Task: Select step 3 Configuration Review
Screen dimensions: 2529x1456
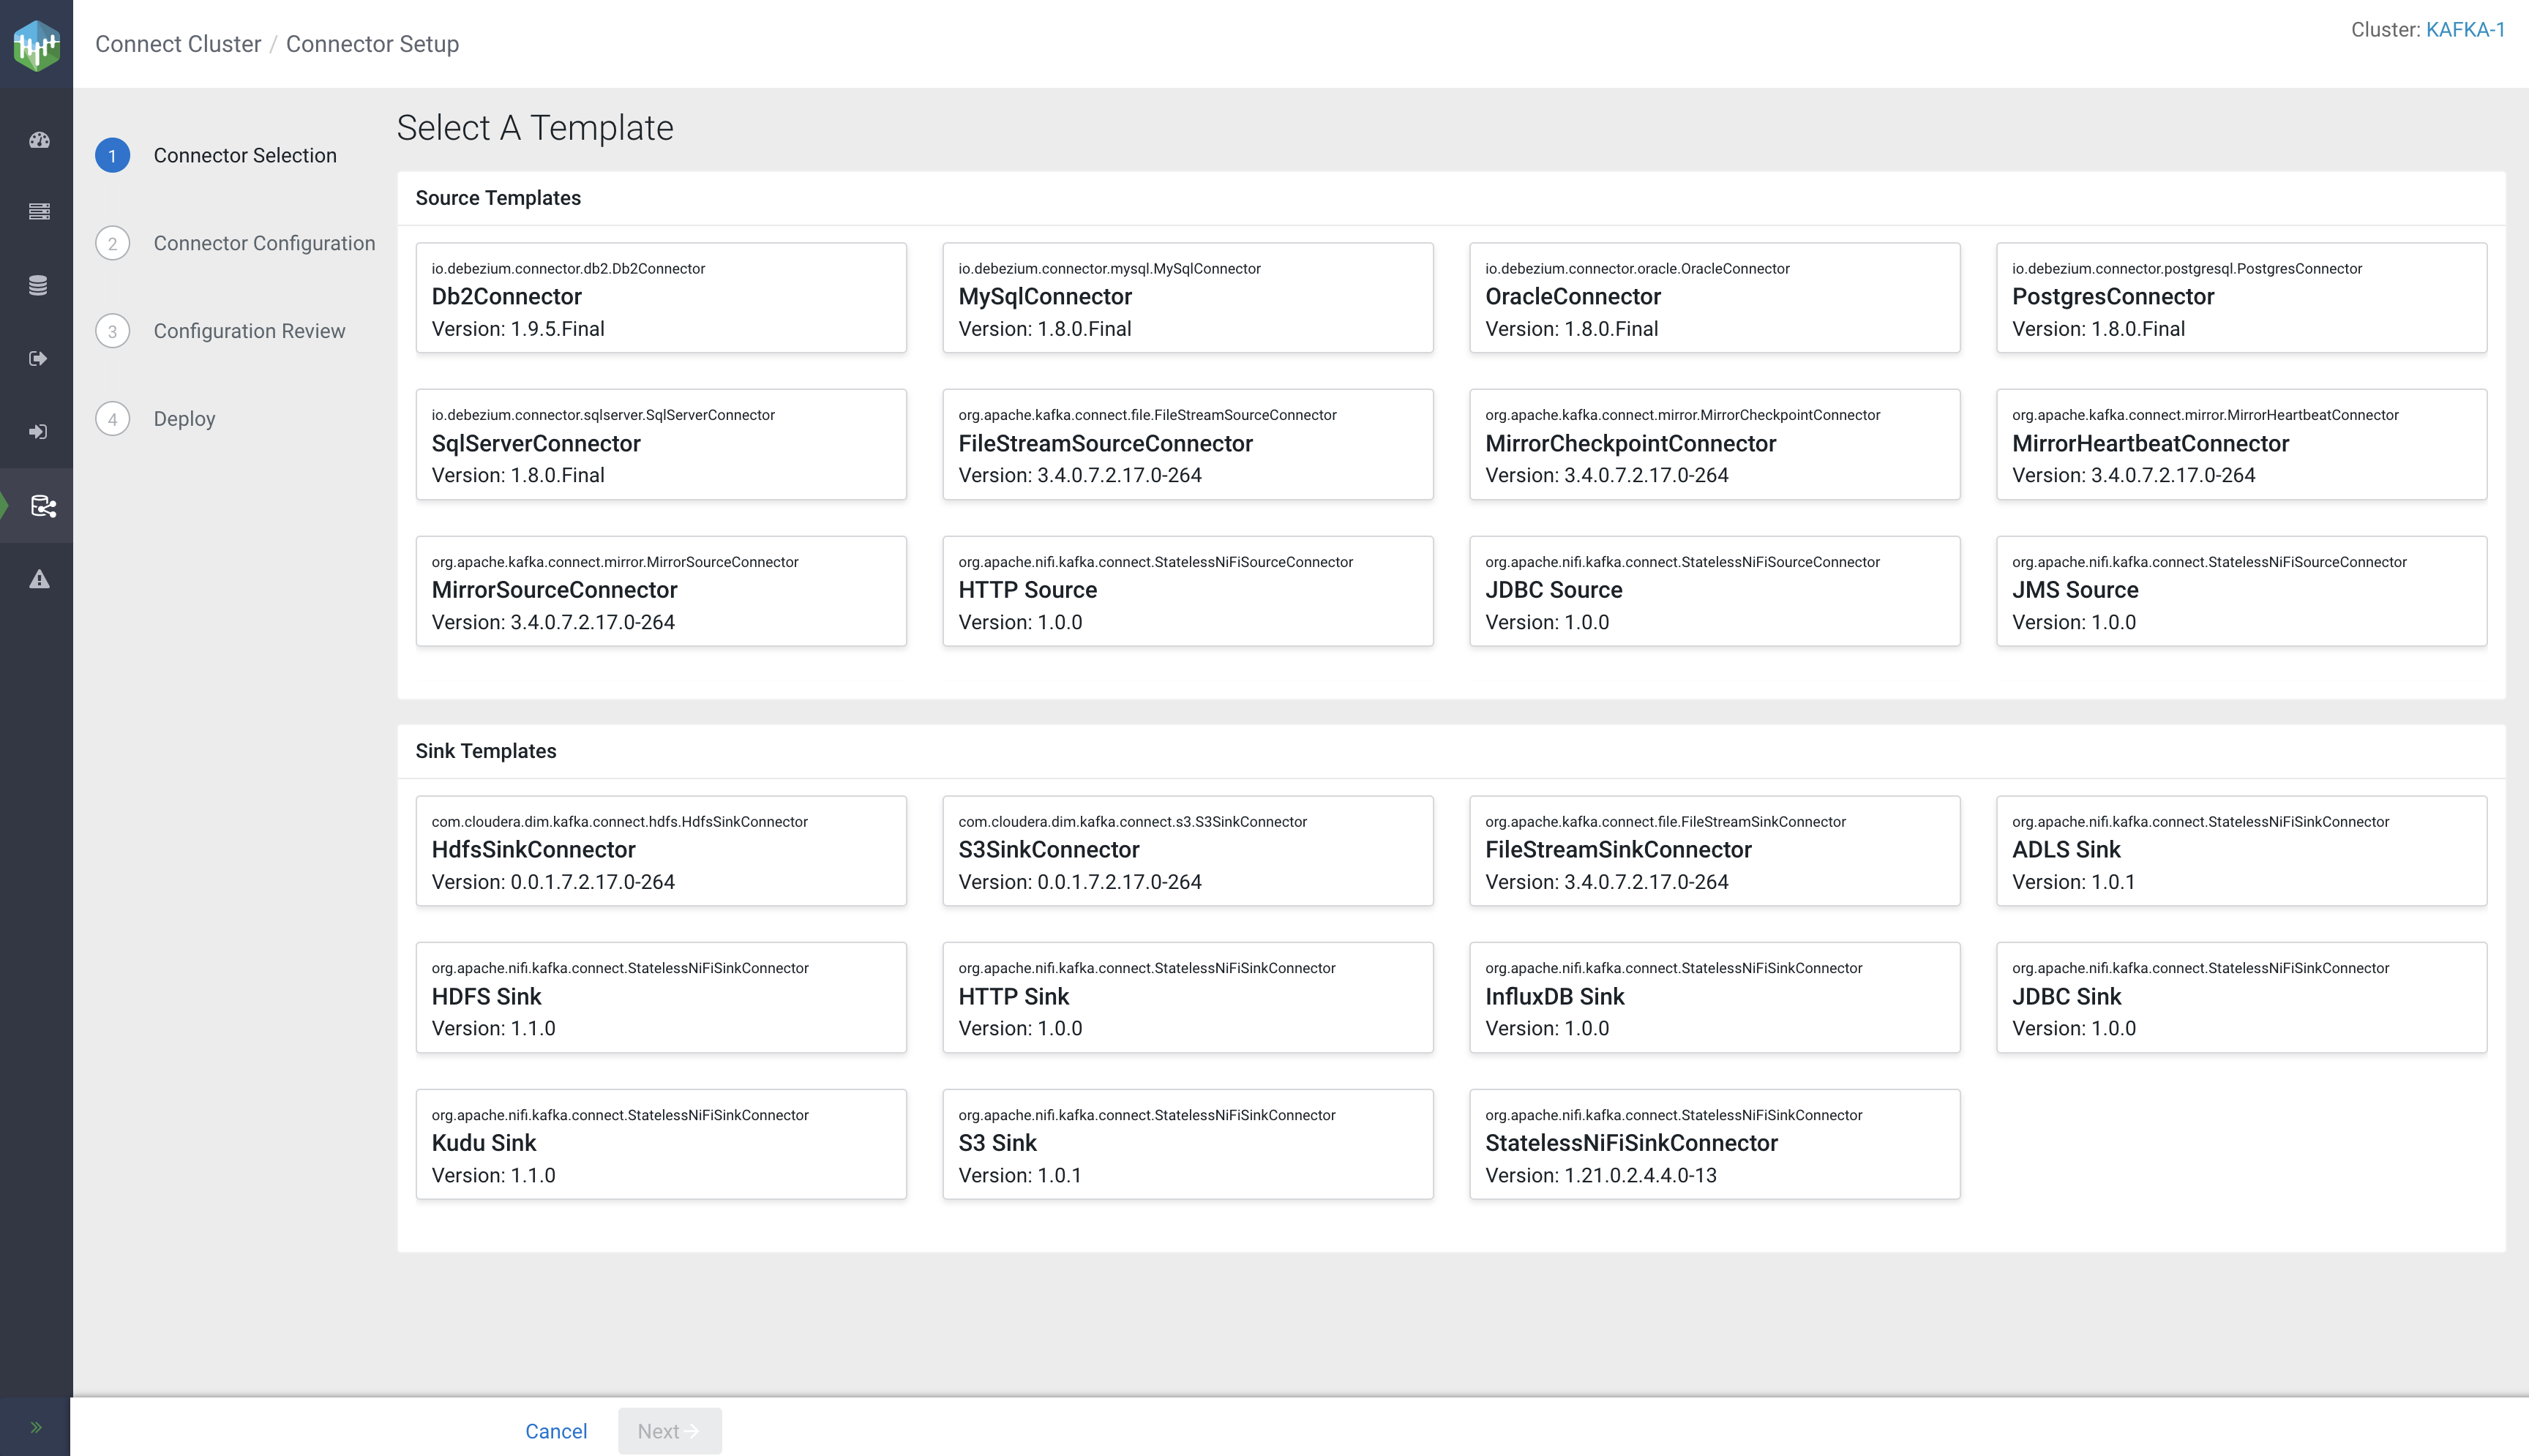Action: [x=249, y=331]
